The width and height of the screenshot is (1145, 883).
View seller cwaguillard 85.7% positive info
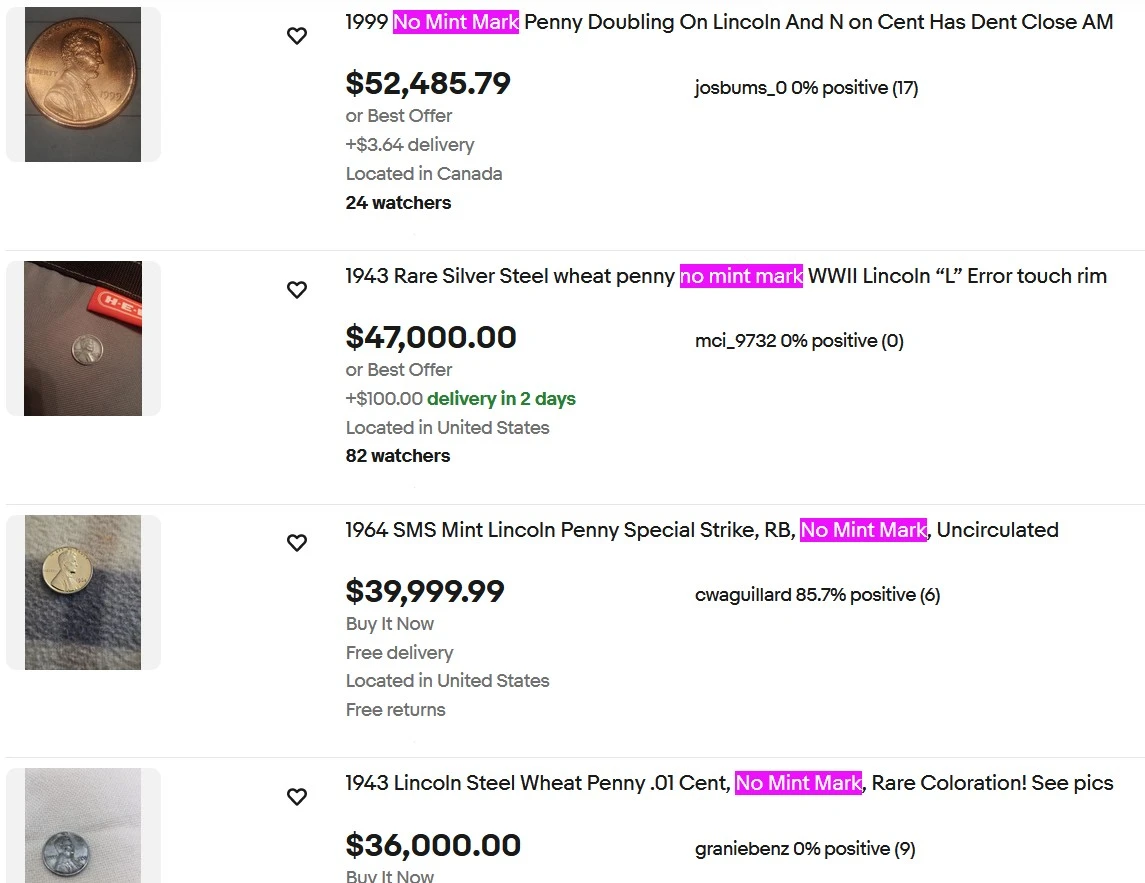click(817, 595)
